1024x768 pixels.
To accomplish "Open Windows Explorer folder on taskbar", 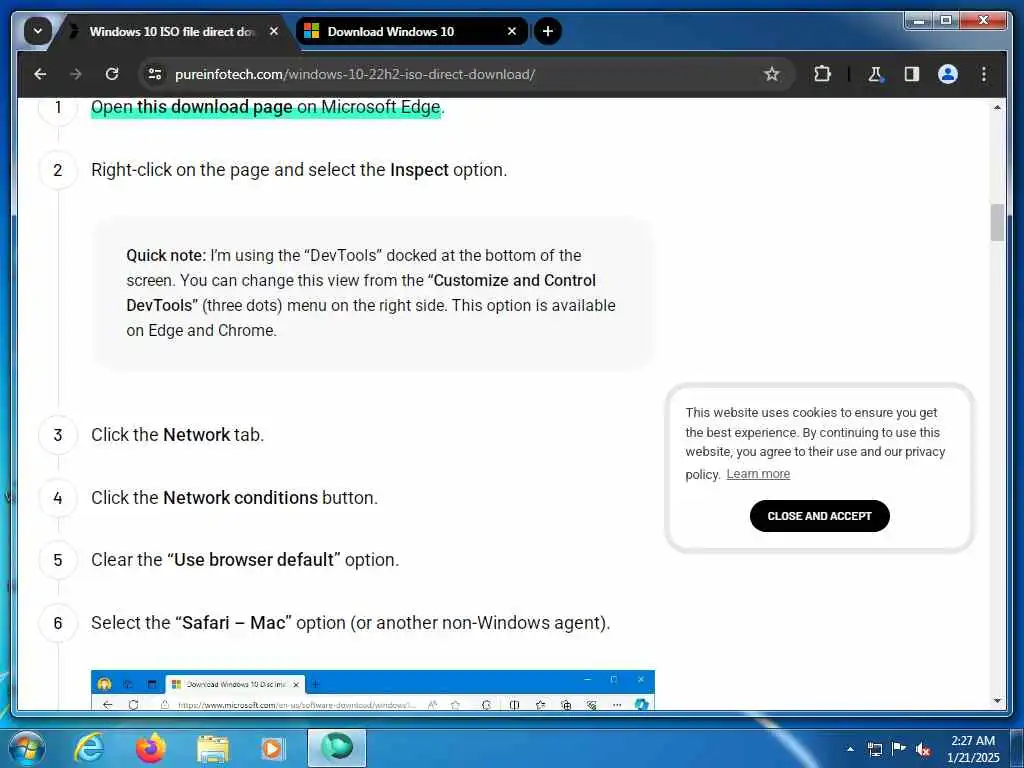I will (212, 748).
